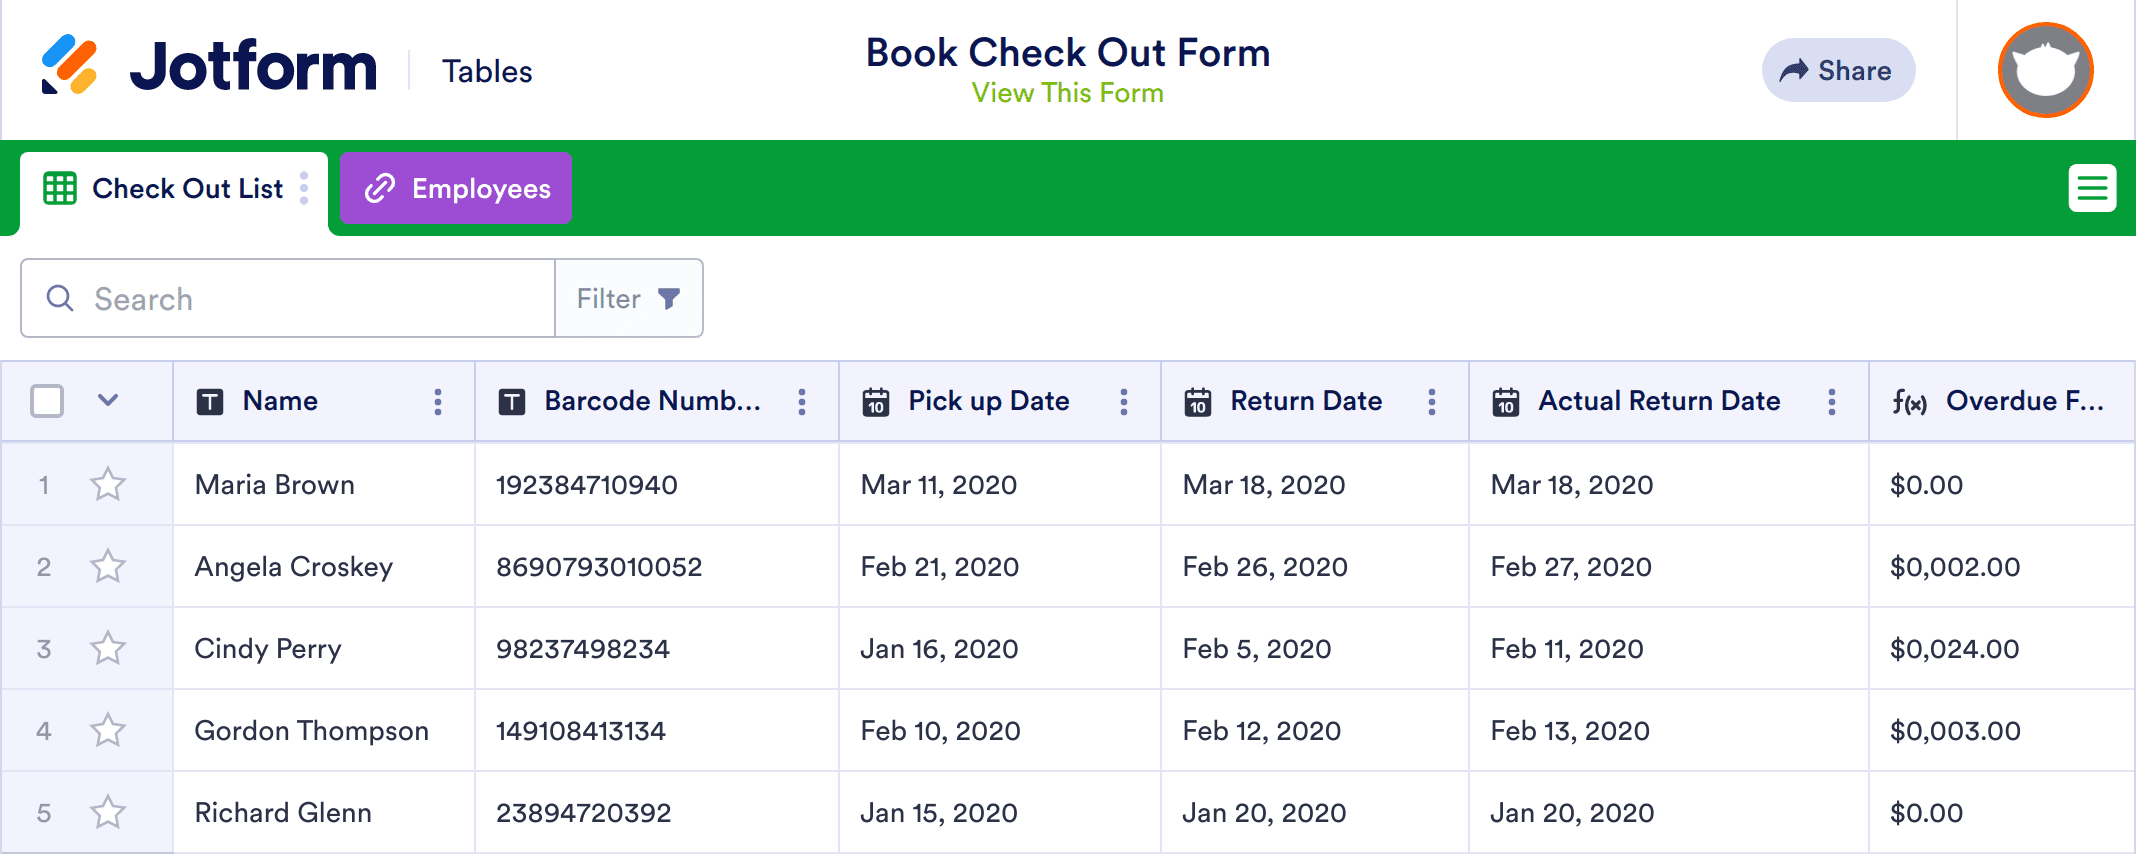The width and height of the screenshot is (2136, 854).
Task: Click the Jotform logo icon
Action: coord(69,65)
